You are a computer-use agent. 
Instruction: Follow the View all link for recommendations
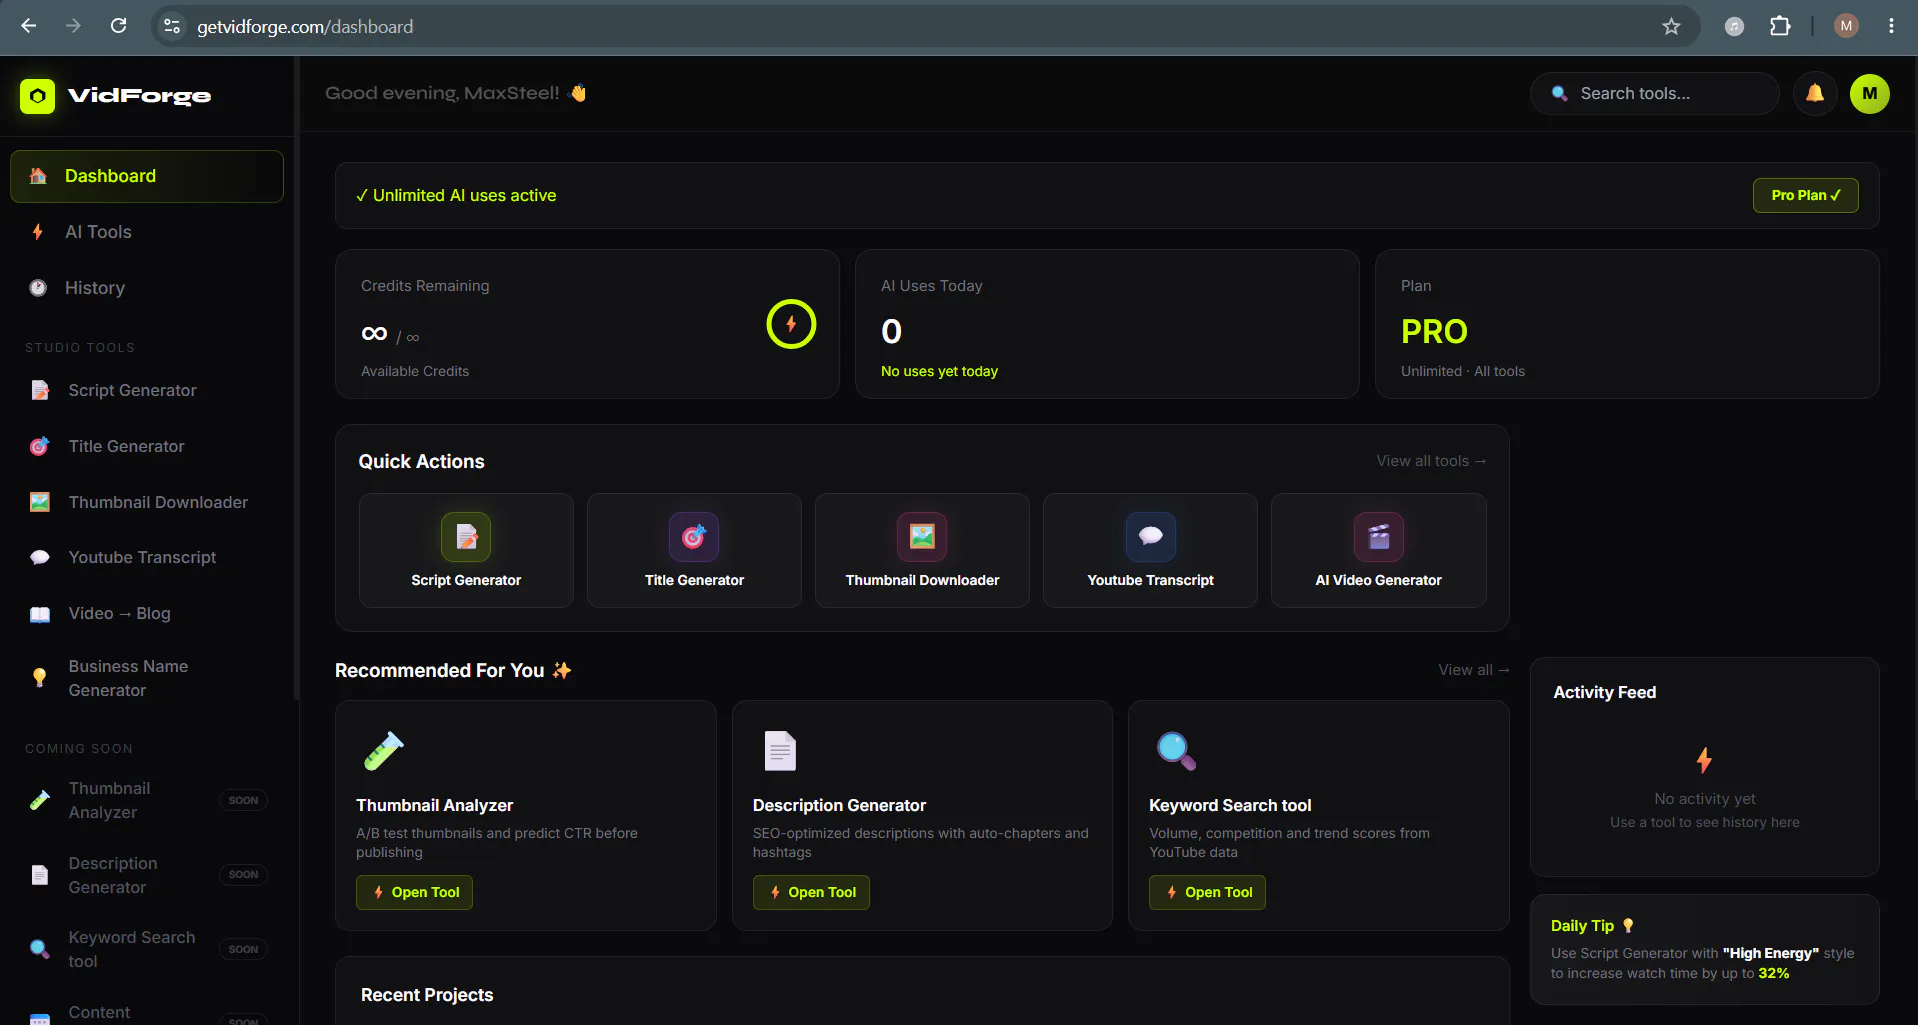[1474, 670]
